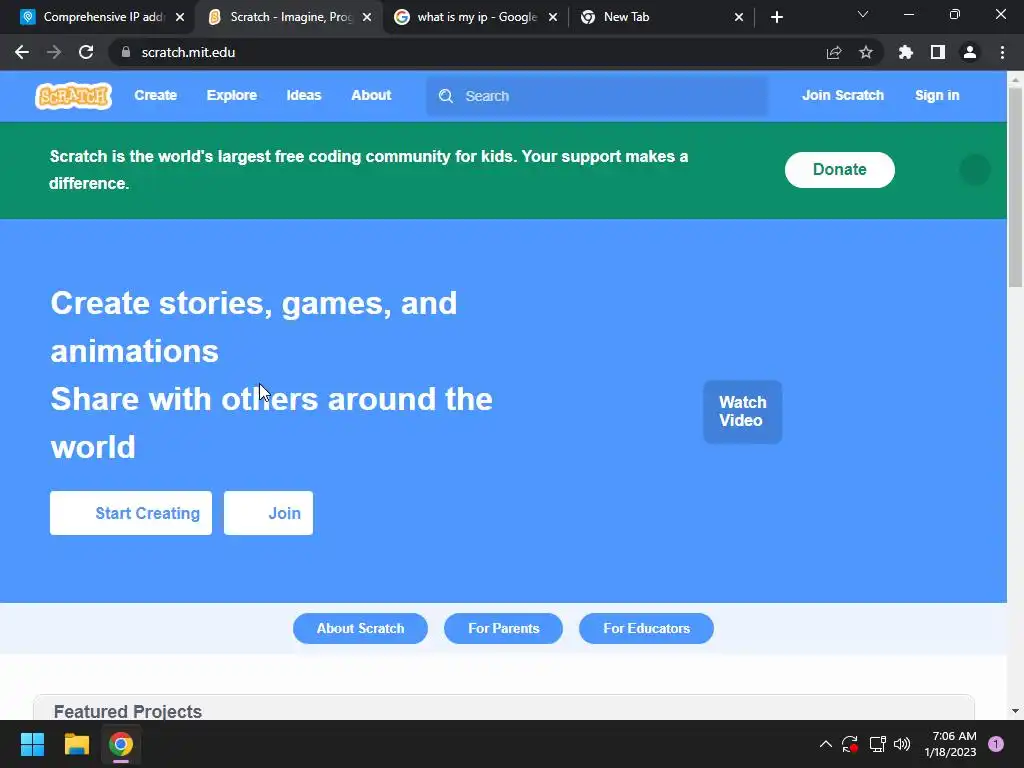Click the search magnifier icon

(446, 96)
